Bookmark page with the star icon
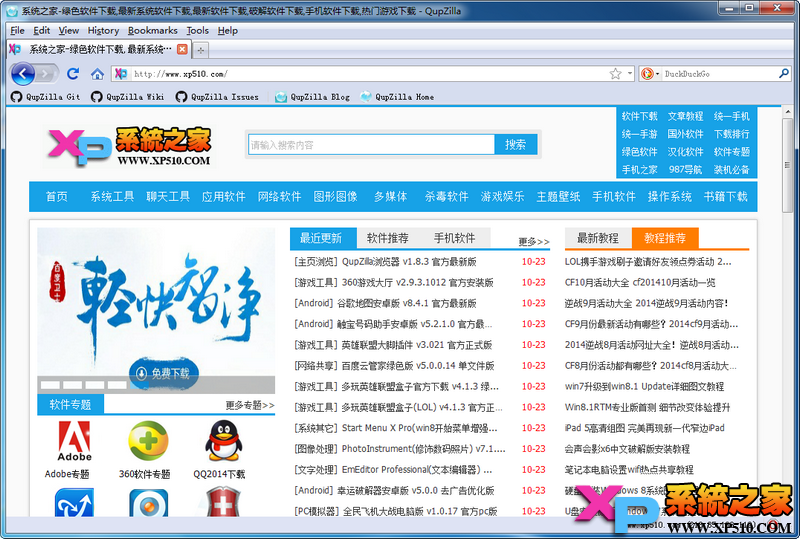800x539 pixels. [x=615, y=74]
